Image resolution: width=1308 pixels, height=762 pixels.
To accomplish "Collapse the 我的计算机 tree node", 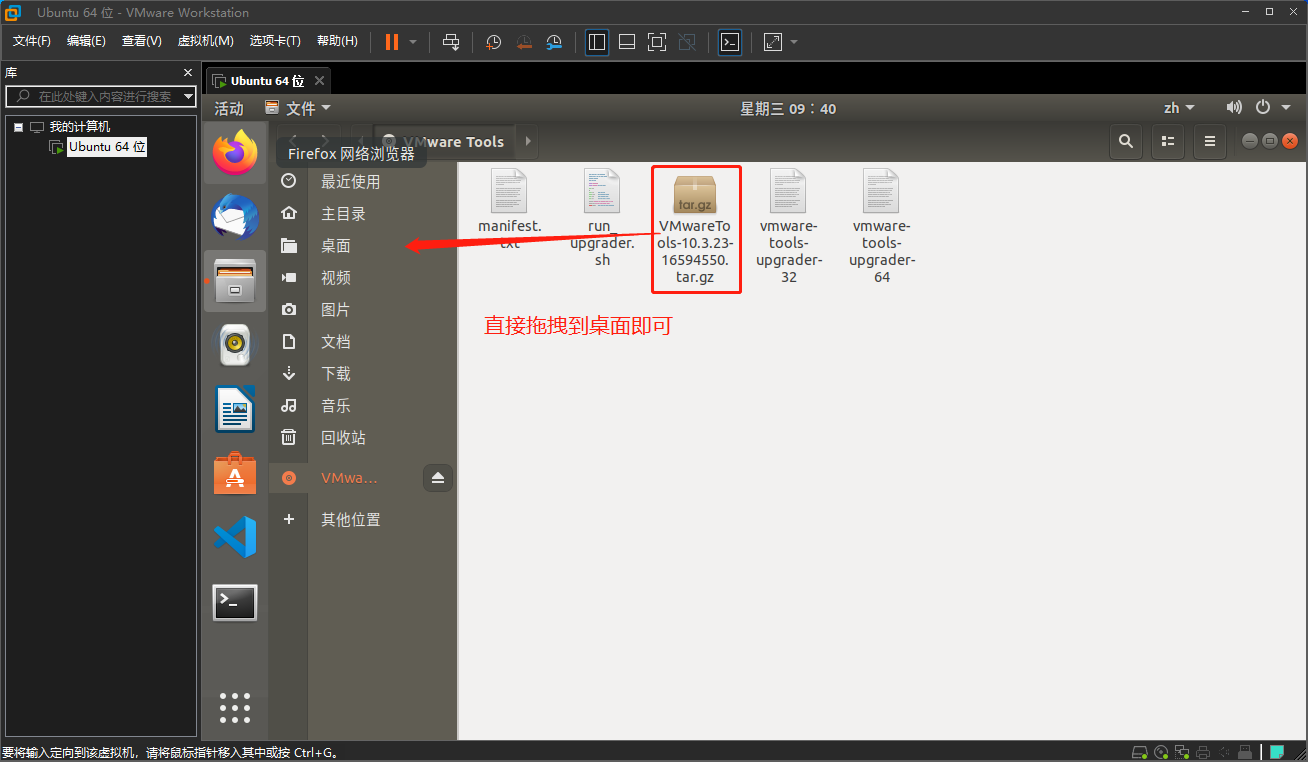I will coord(18,127).
